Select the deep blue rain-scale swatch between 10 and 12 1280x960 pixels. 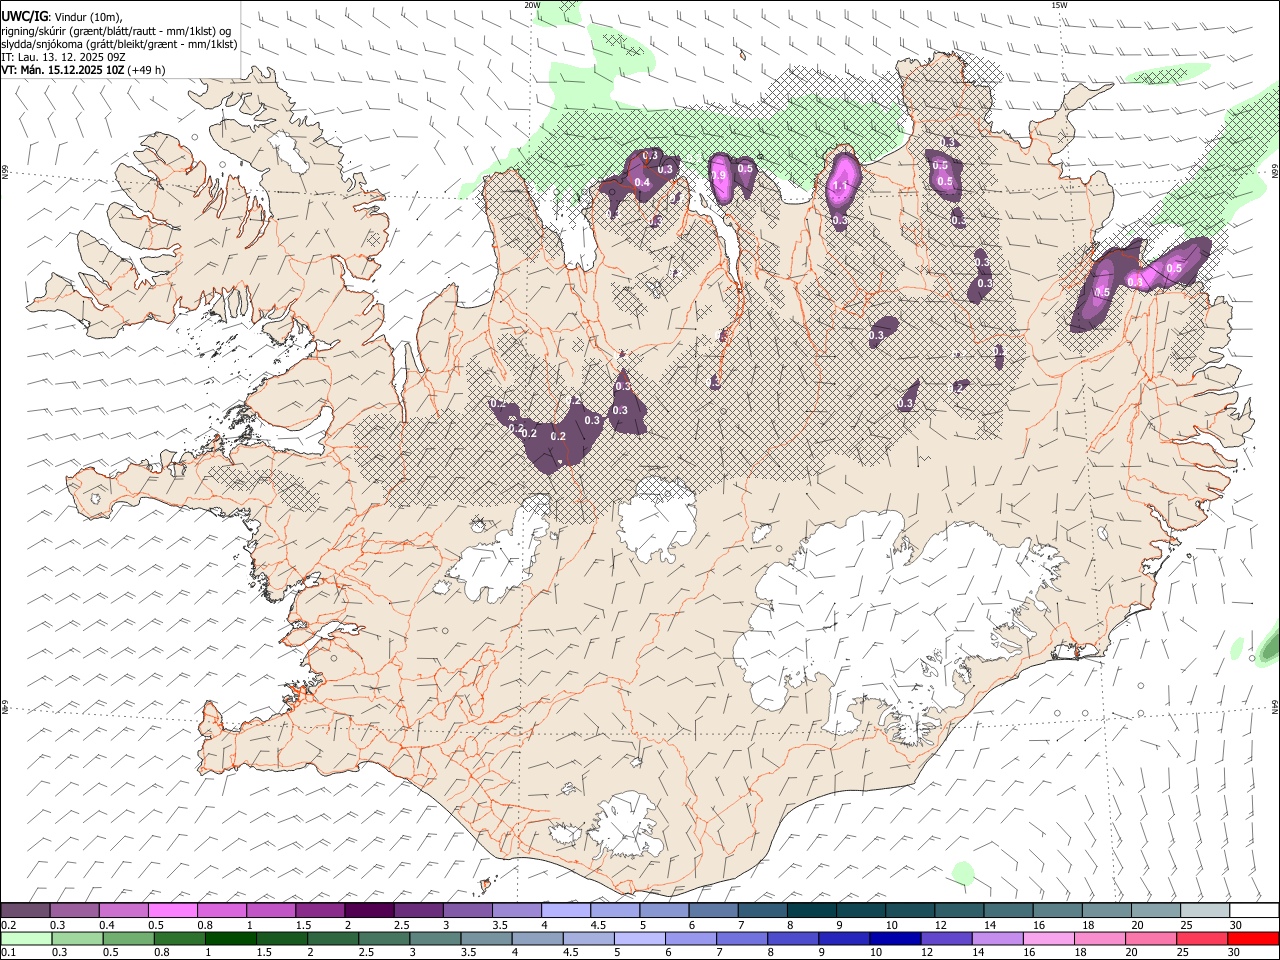tap(896, 939)
